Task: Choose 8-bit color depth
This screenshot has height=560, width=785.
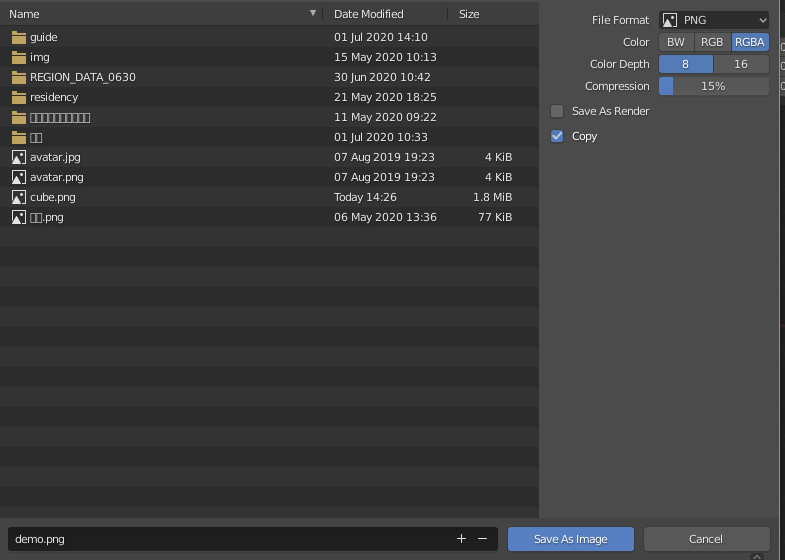Action: [685, 64]
